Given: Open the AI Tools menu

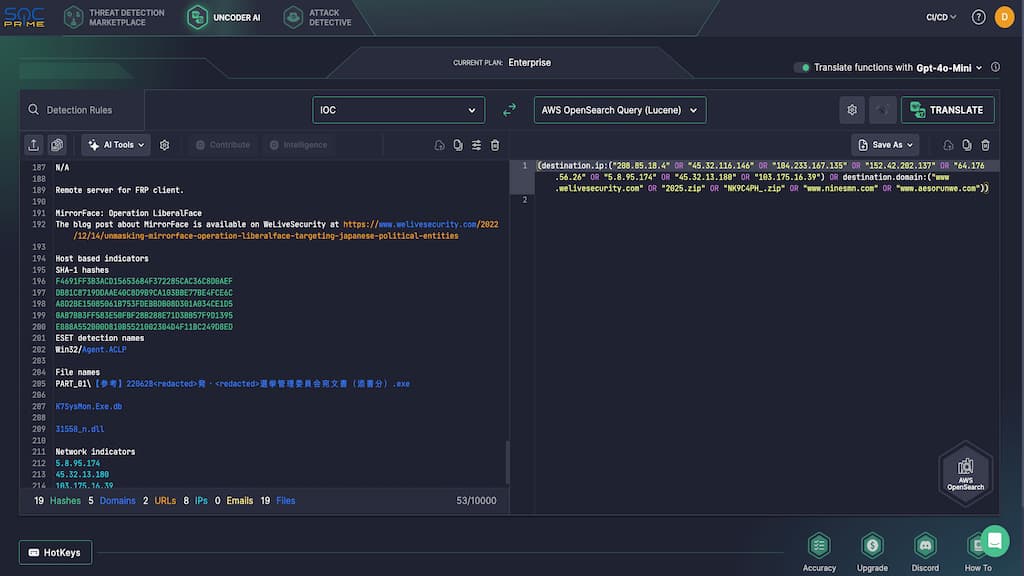Looking at the screenshot, I should click(116, 145).
